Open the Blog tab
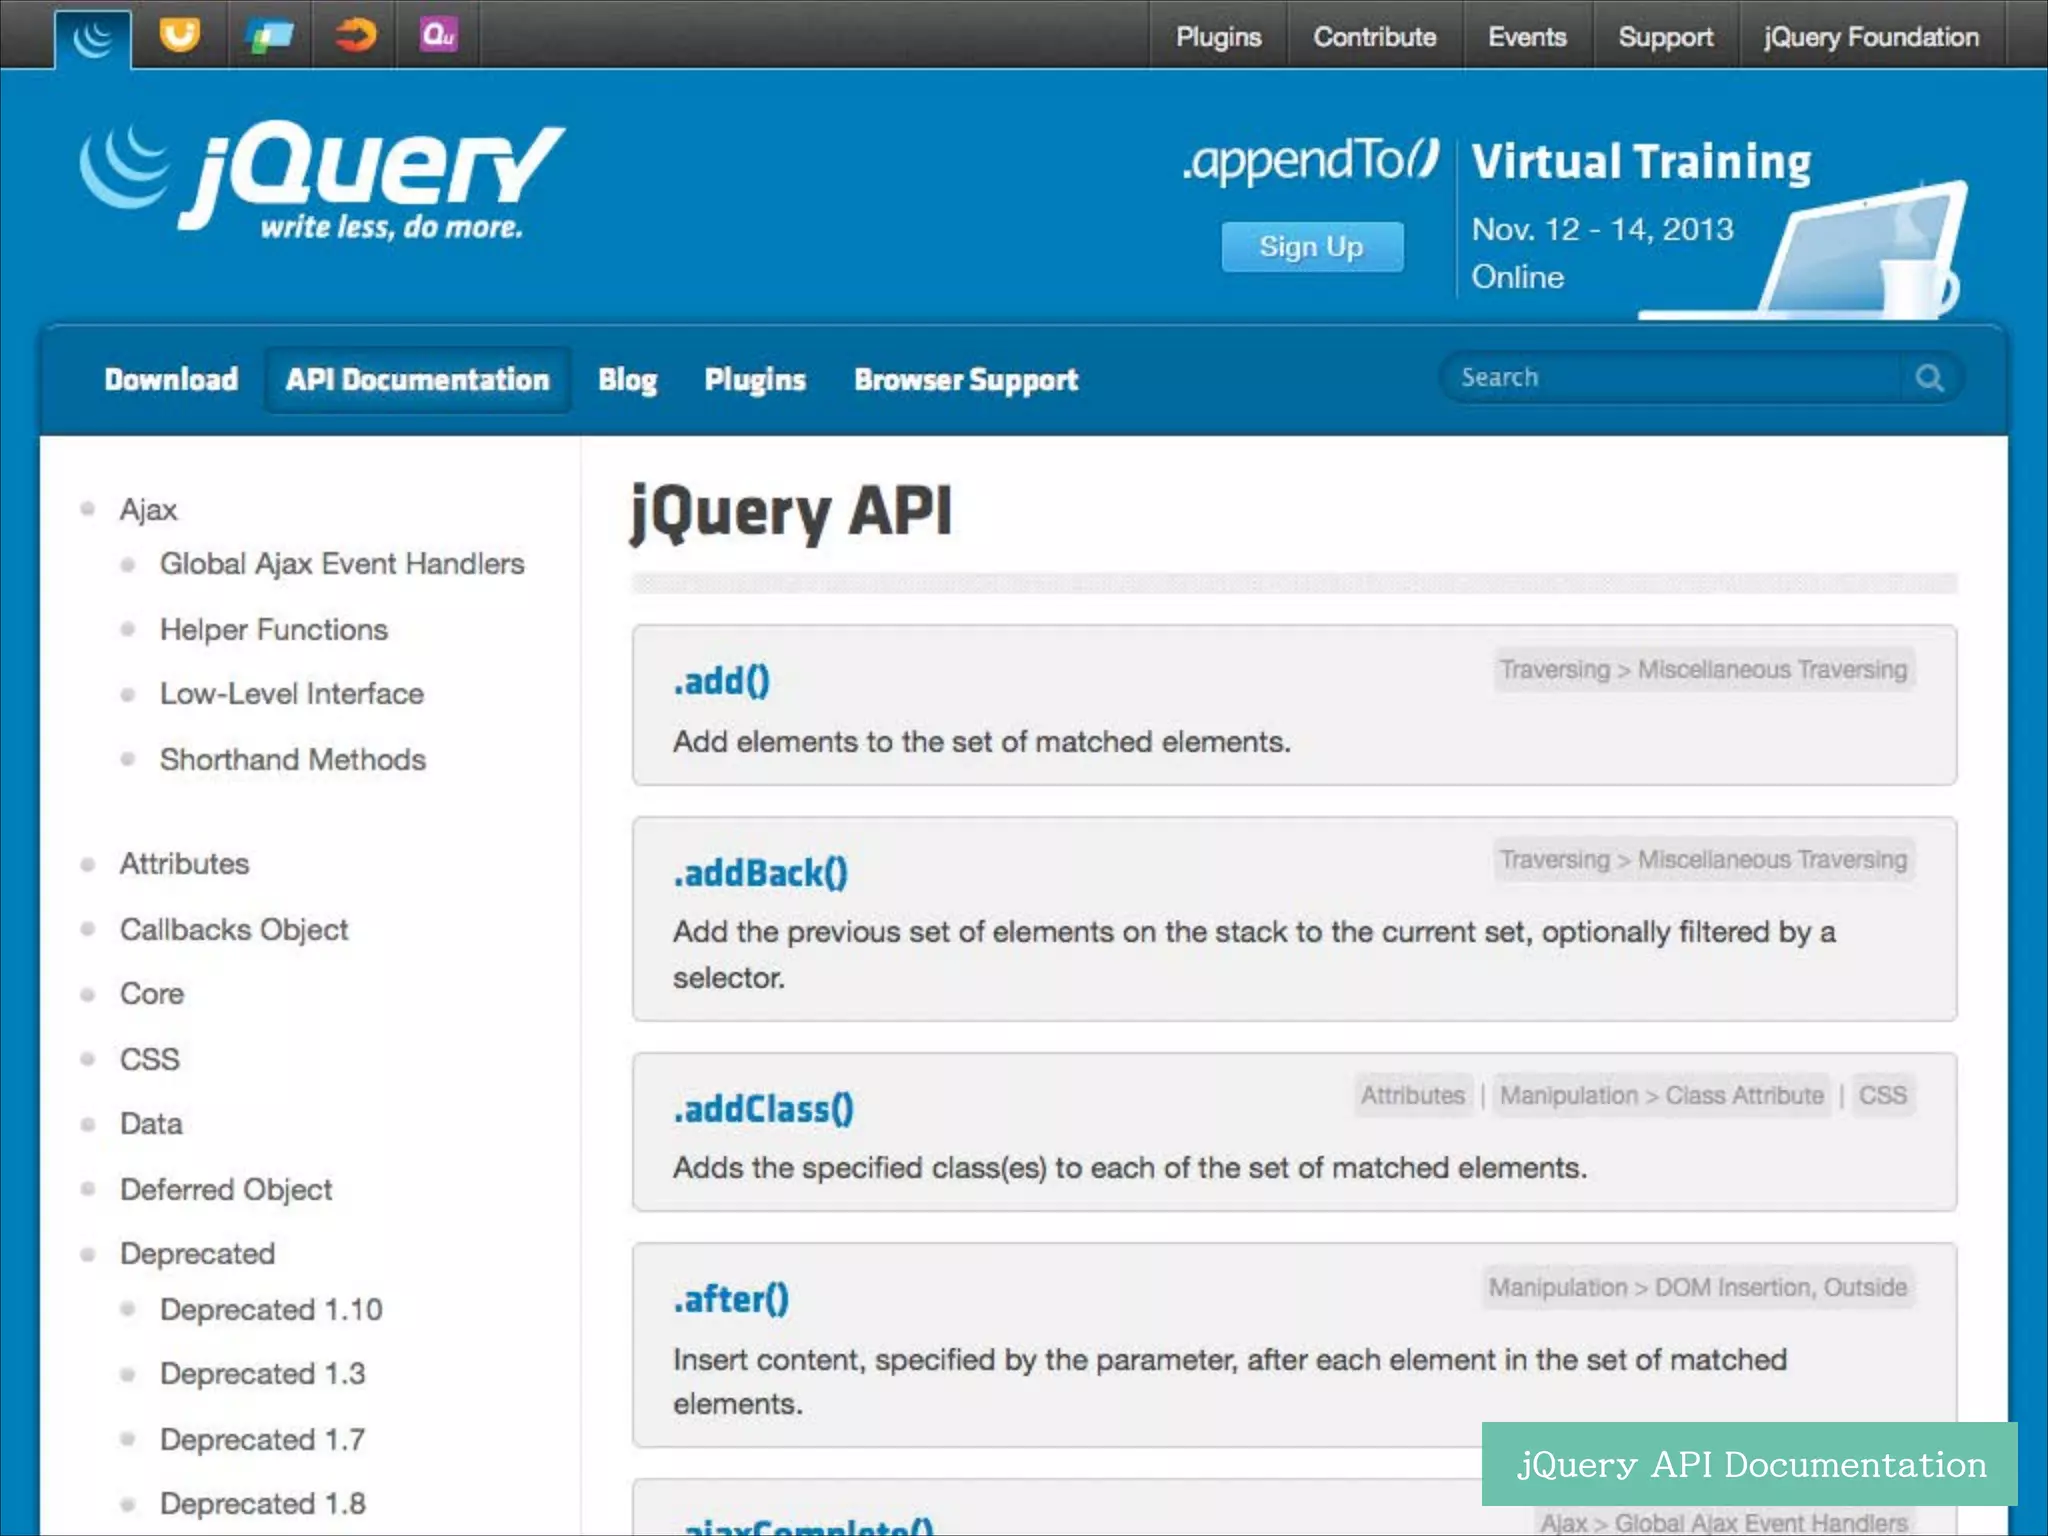This screenshot has height=1536, width=2048. point(627,380)
